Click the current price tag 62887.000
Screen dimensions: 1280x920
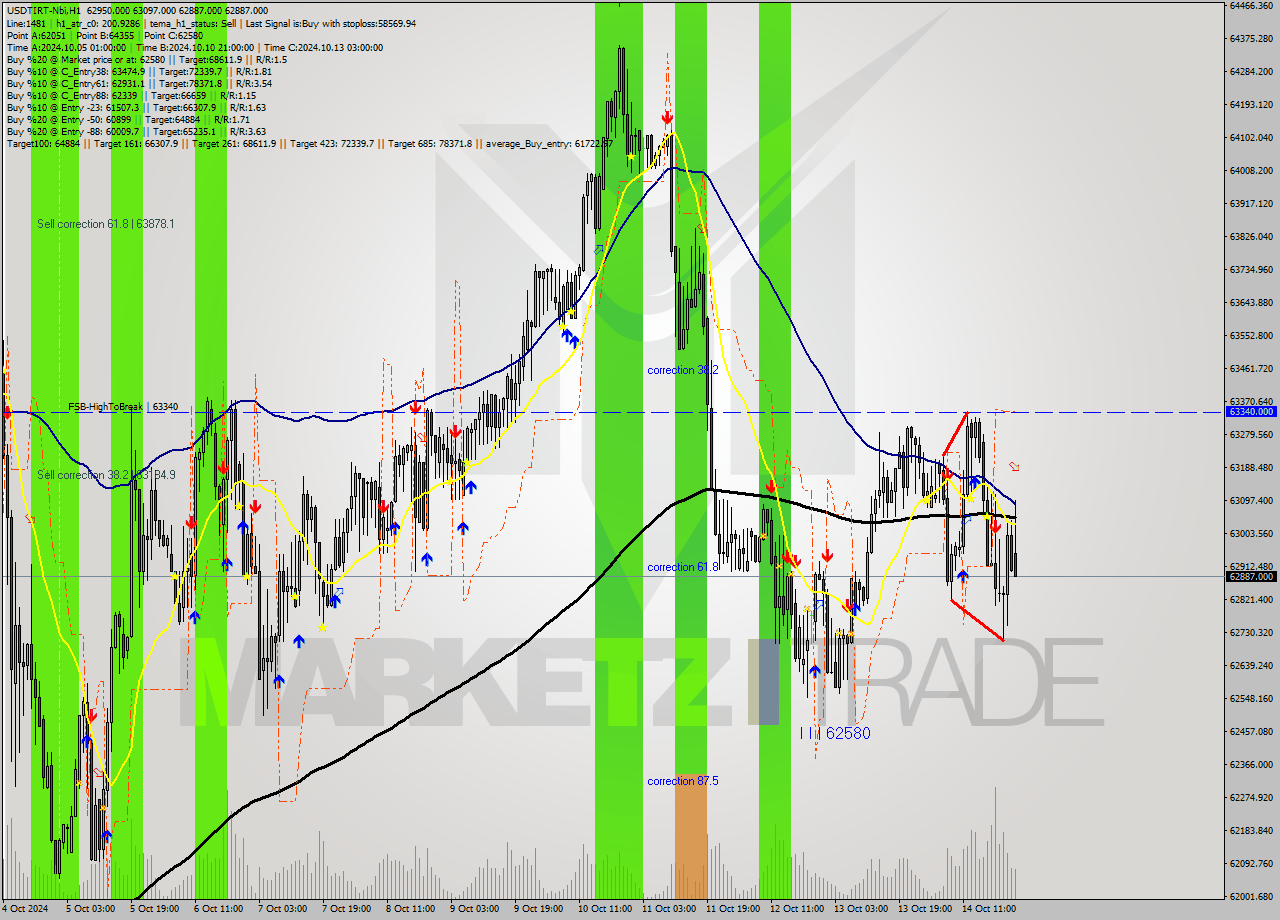(1250, 576)
